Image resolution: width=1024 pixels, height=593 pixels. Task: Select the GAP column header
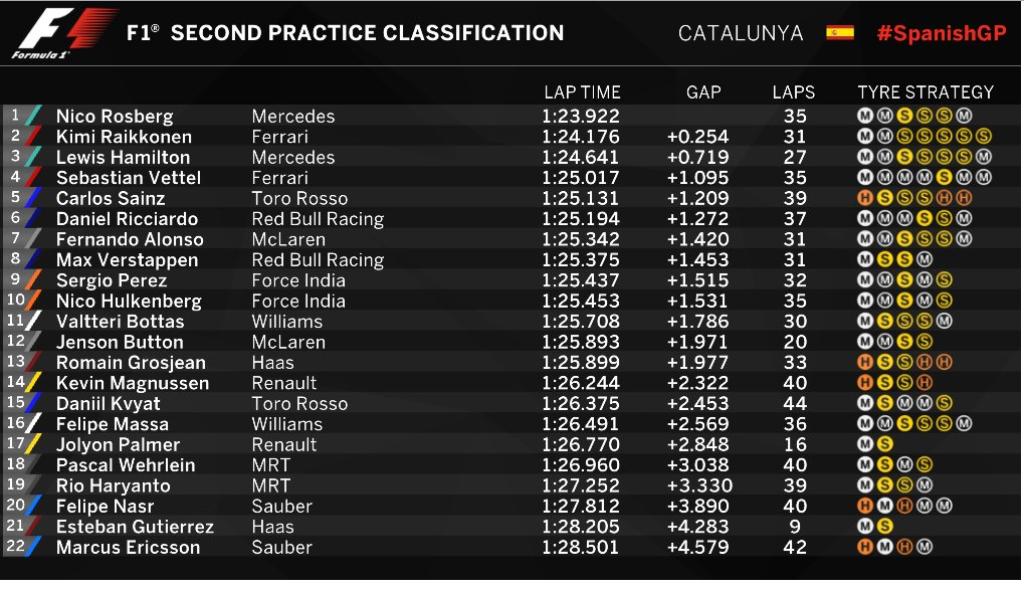703,92
